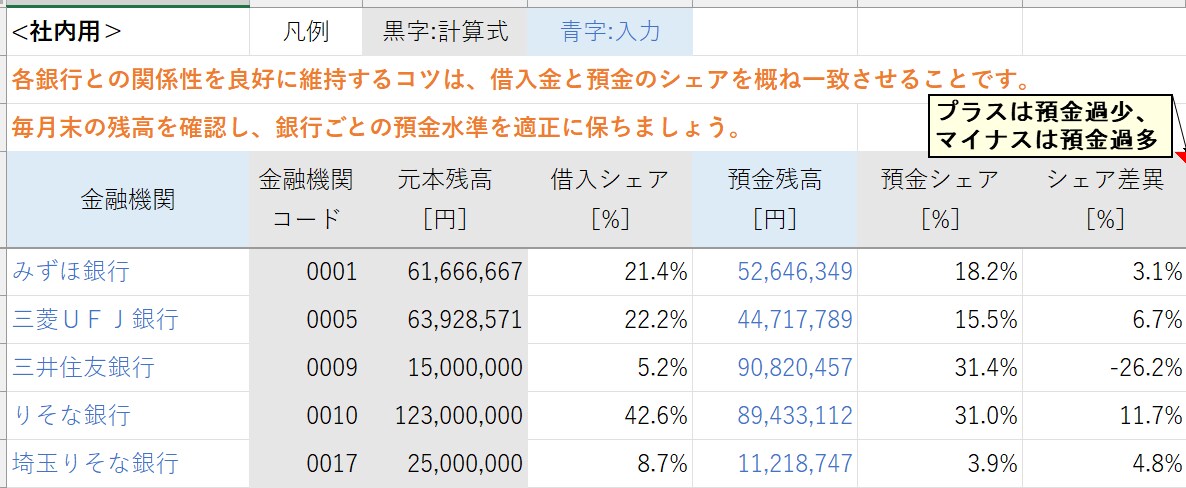Click principal balance 123,000,000
The width and height of the screenshot is (1186, 488).
445,415
